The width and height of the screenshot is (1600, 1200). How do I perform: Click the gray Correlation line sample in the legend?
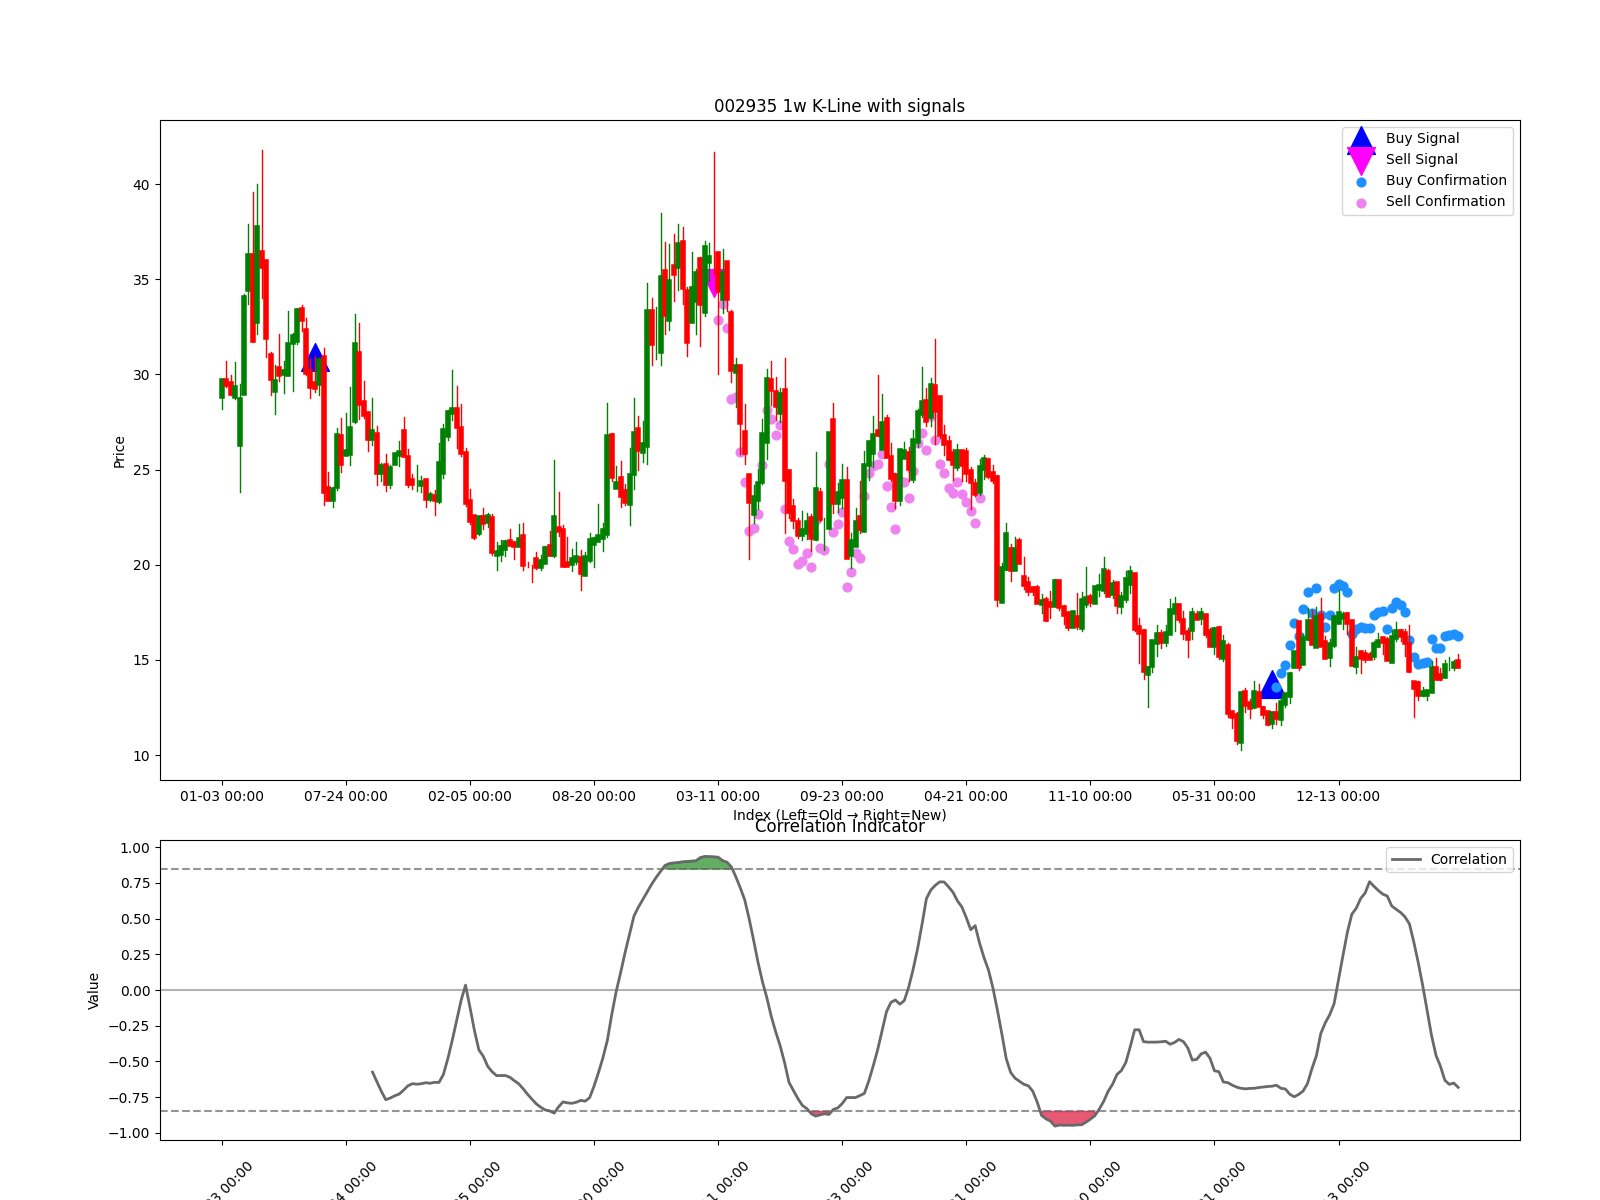coord(1407,860)
